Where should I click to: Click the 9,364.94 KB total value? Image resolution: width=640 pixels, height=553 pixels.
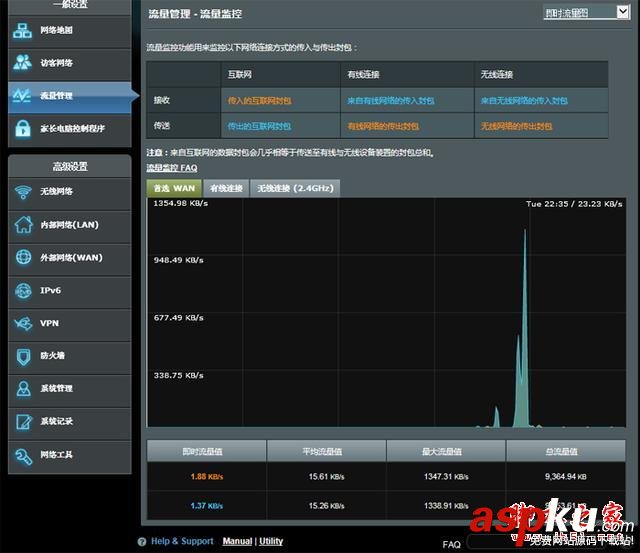(566, 476)
